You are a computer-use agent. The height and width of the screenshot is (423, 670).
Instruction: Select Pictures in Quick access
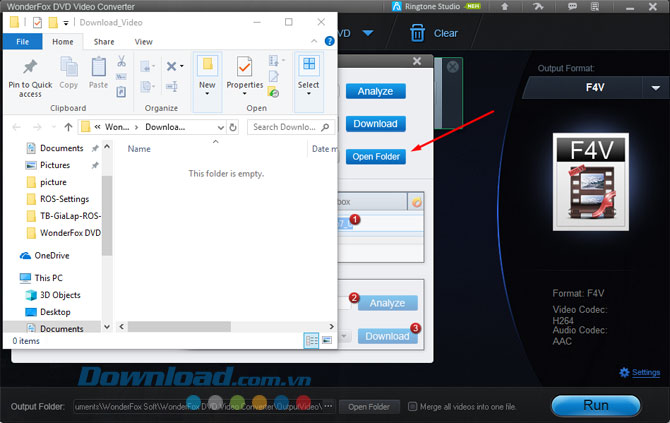pos(55,165)
